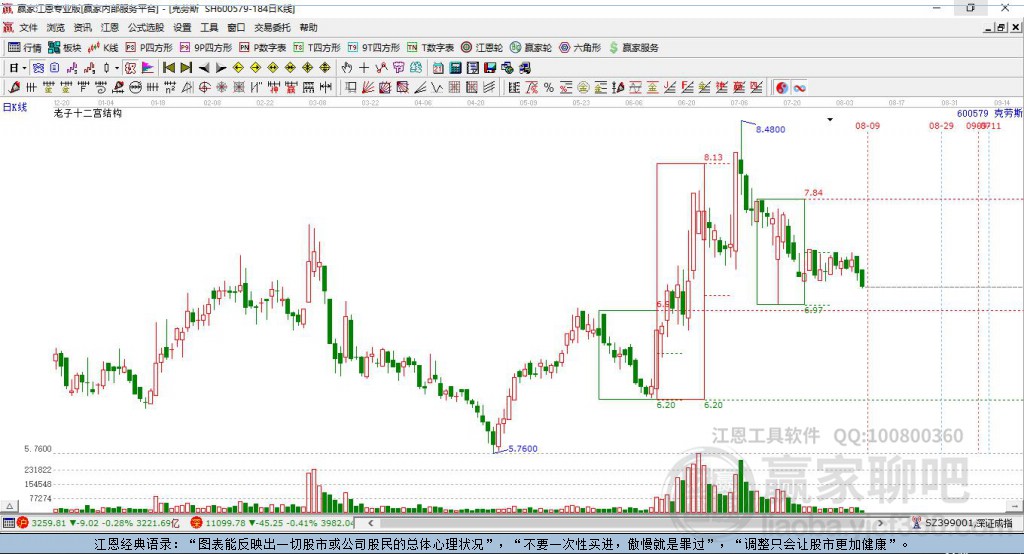Open the 交易委托 menu
The height and width of the screenshot is (554, 1024).
[272, 27]
